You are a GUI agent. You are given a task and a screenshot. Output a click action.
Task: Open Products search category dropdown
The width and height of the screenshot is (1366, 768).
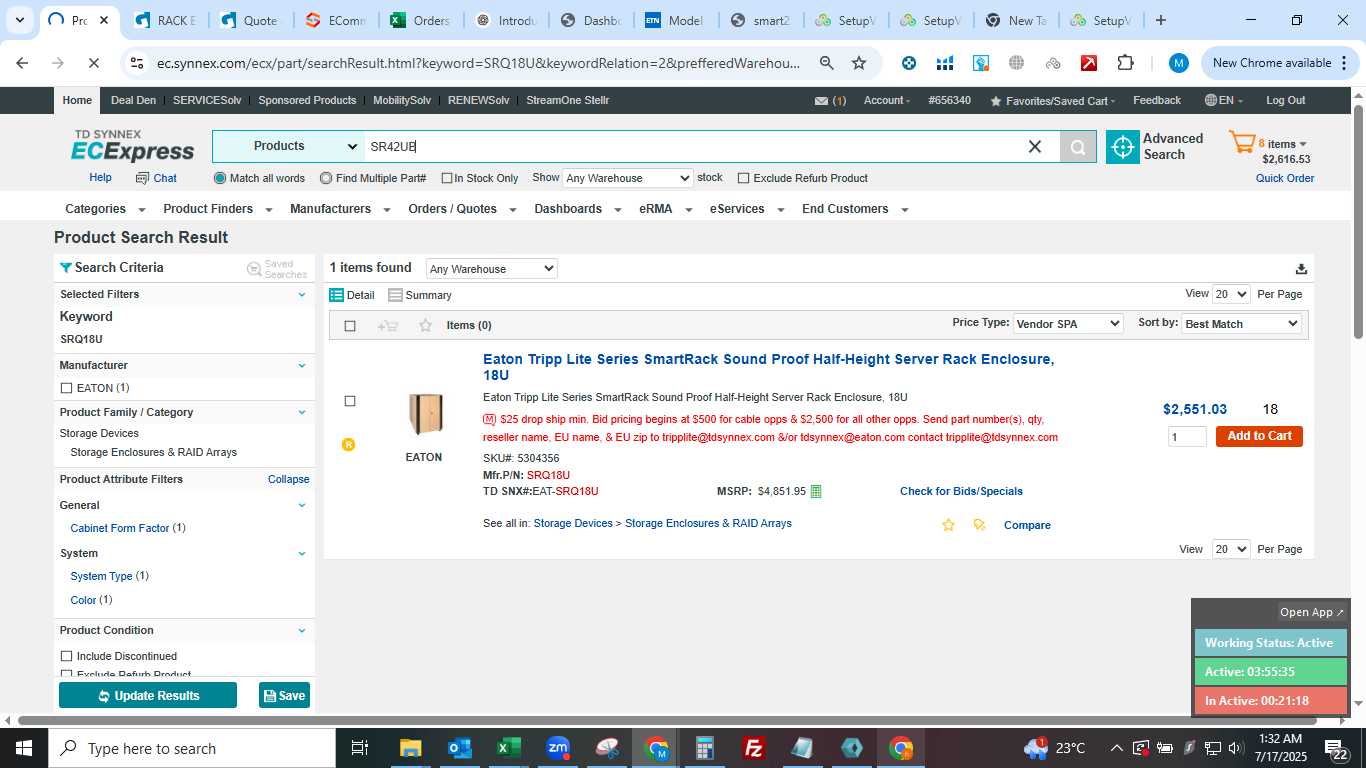290,147
